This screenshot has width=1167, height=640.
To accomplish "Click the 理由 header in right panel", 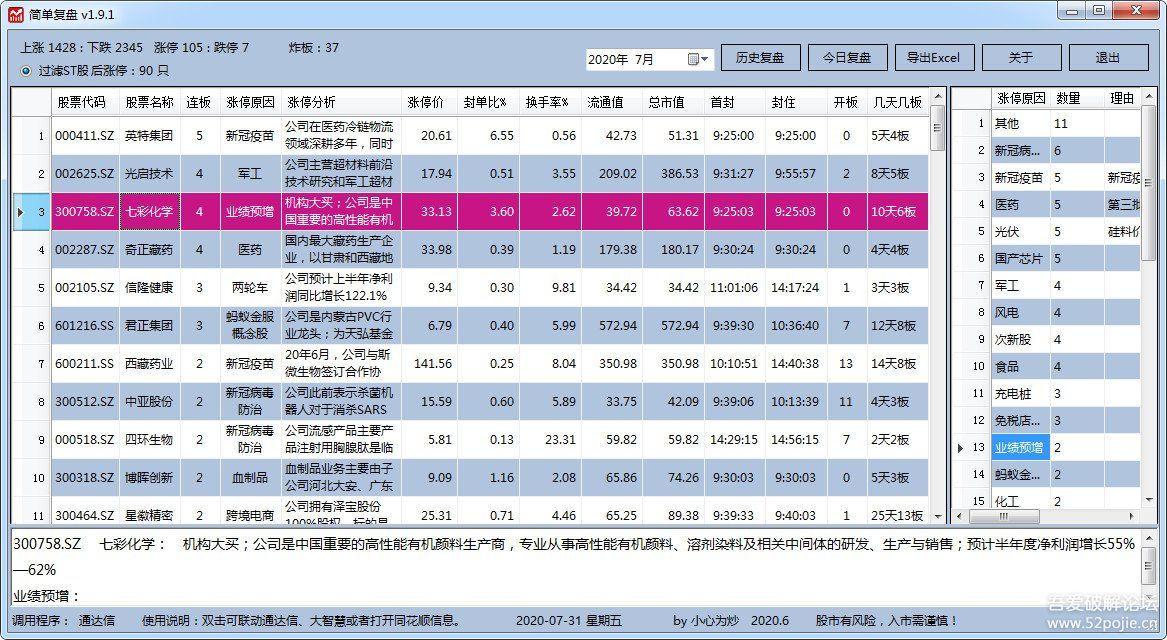I will point(1122,98).
